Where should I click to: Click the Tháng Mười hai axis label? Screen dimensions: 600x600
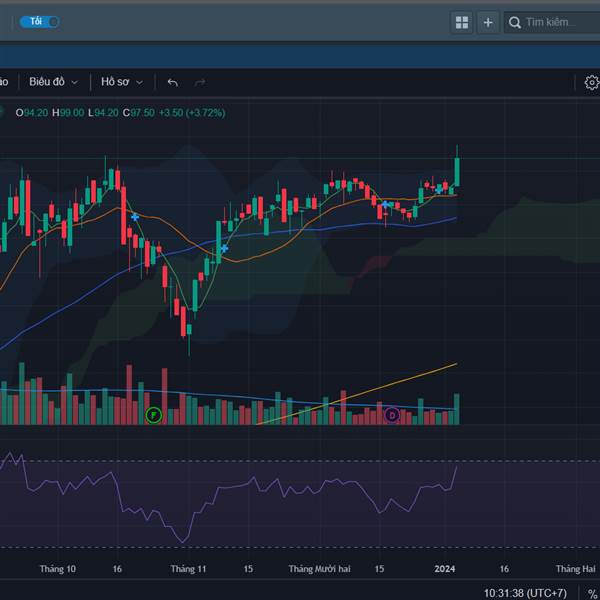tap(320, 569)
